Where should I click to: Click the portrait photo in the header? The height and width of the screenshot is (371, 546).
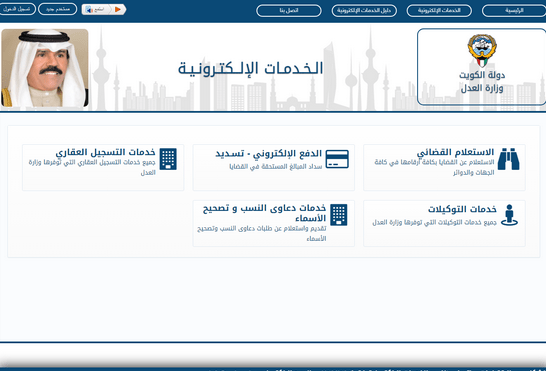tap(45, 68)
